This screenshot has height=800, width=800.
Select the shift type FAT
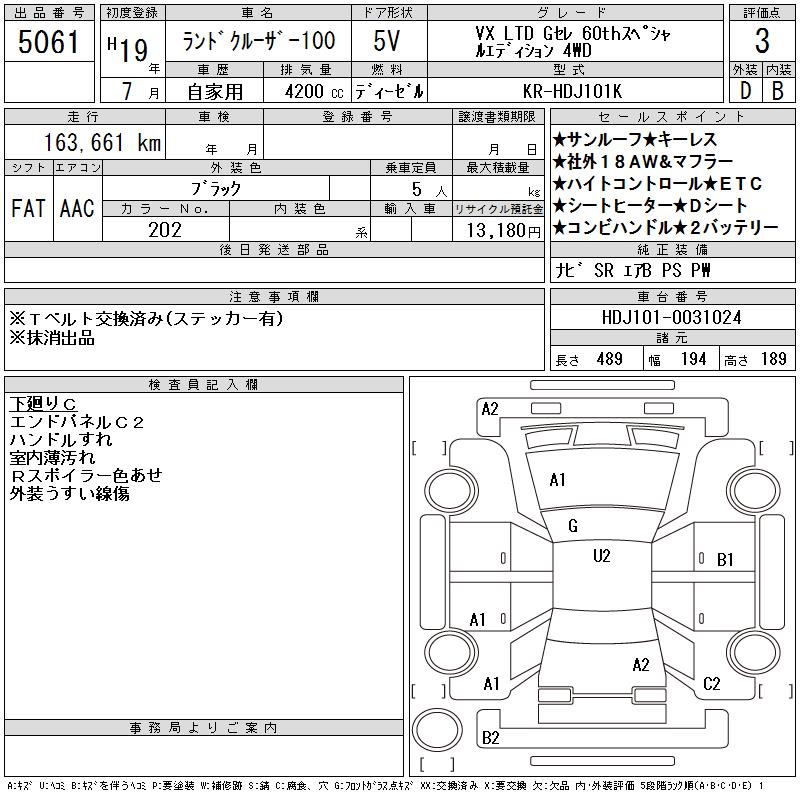(x=28, y=208)
